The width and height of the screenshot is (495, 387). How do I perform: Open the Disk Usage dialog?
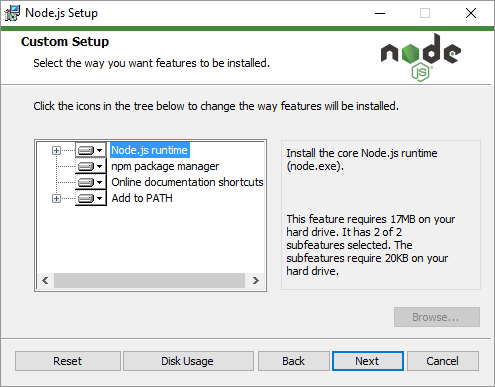[x=188, y=361]
